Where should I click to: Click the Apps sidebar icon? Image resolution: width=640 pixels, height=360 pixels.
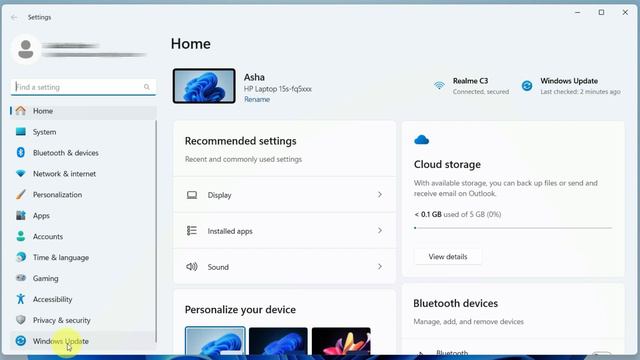pos(20,215)
